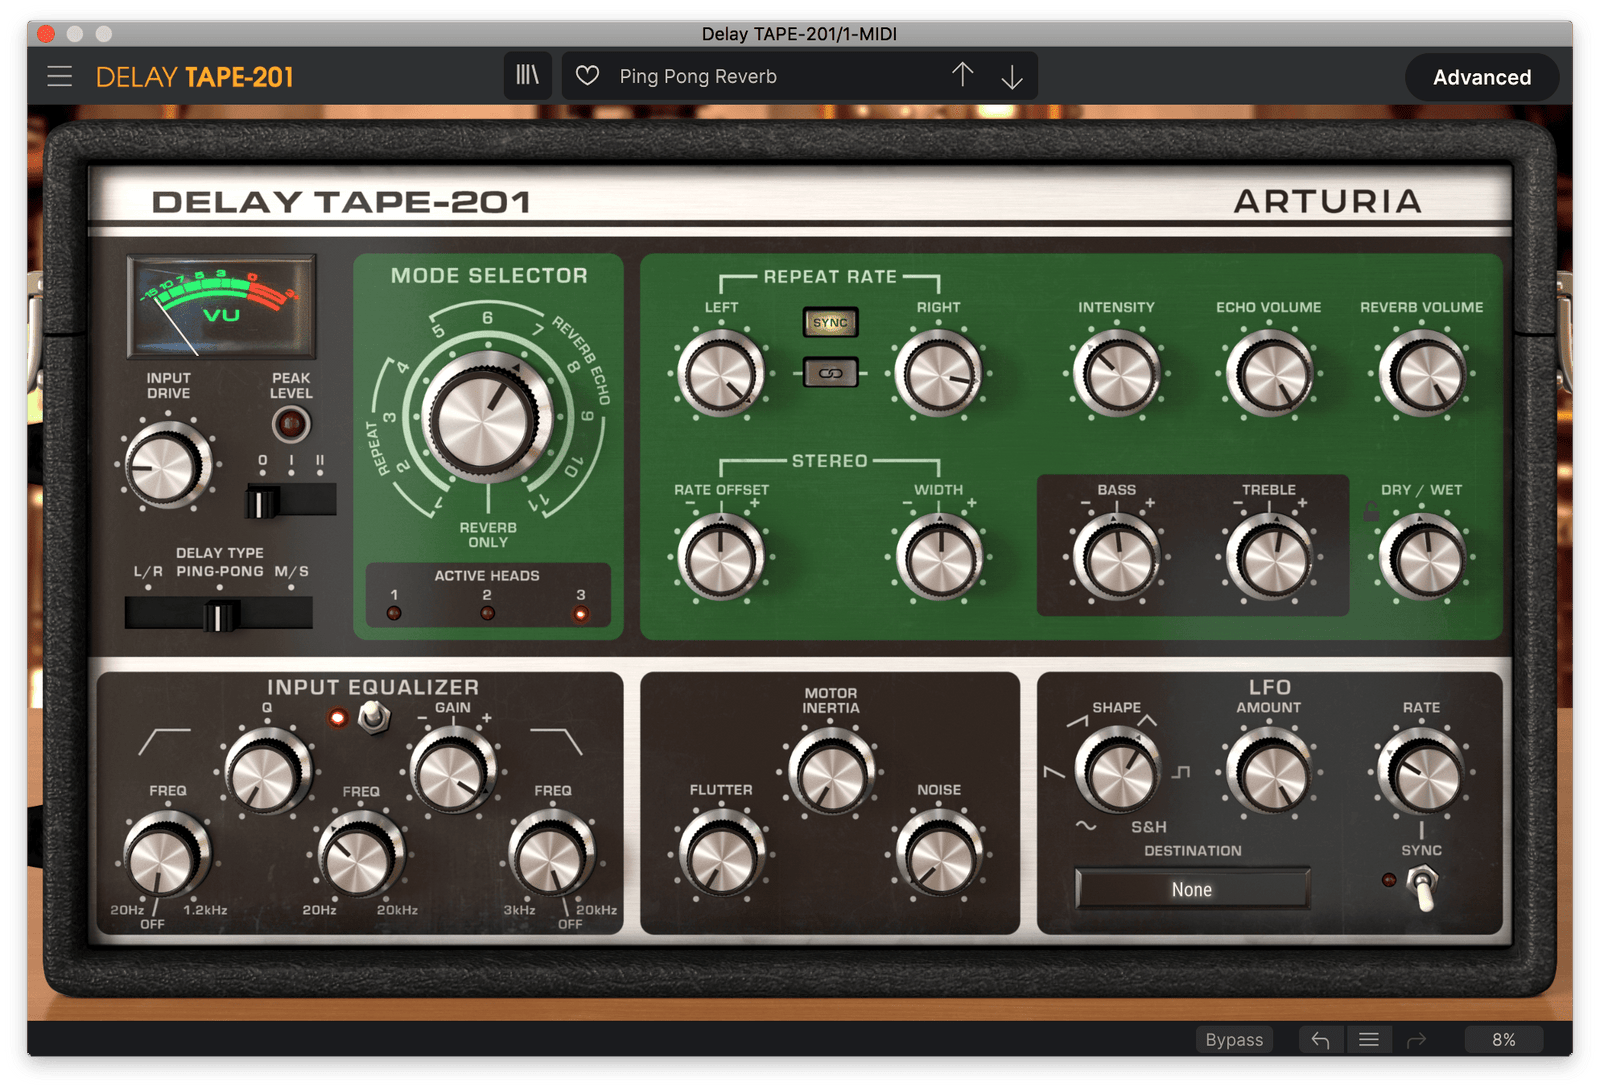Flip the LFO SYNC toggle switch
This screenshot has height=1090, width=1600.
pos(1421,887)
